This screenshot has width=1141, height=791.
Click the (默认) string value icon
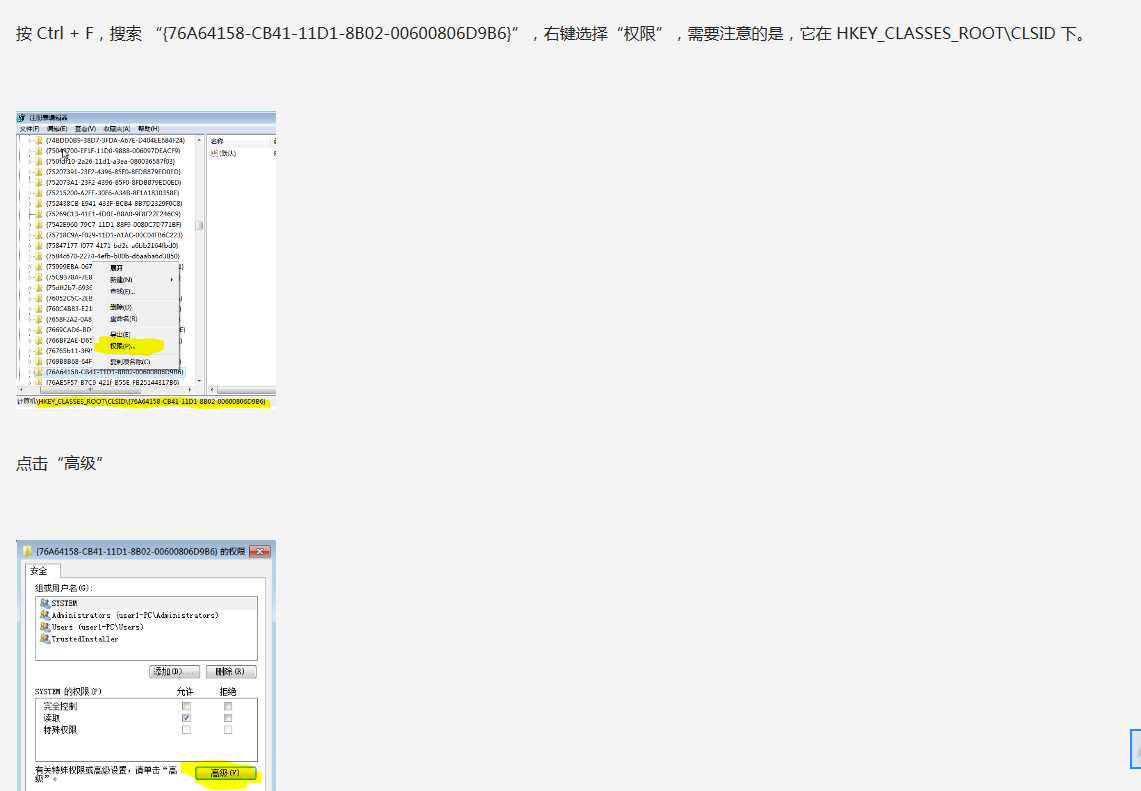(x=215, y=153)
